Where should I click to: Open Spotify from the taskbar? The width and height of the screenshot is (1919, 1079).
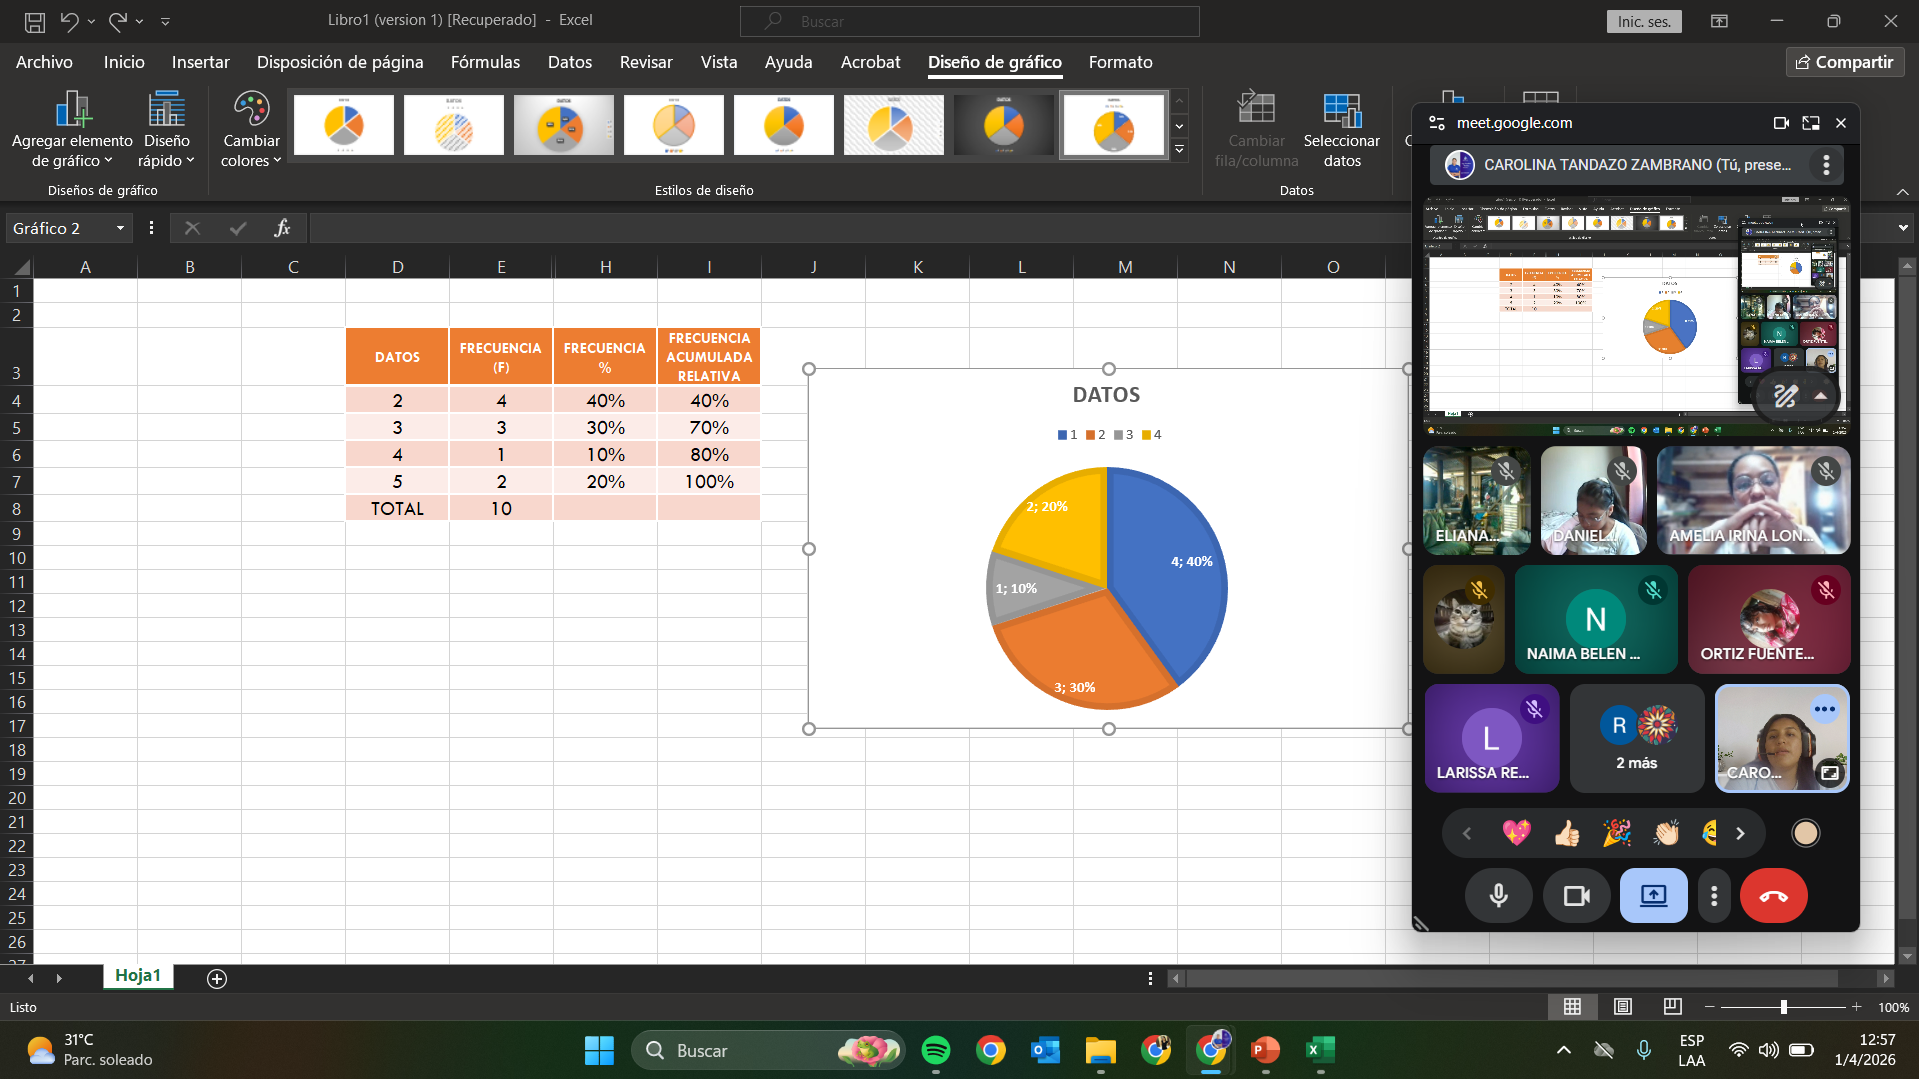tap(936, 1050)
